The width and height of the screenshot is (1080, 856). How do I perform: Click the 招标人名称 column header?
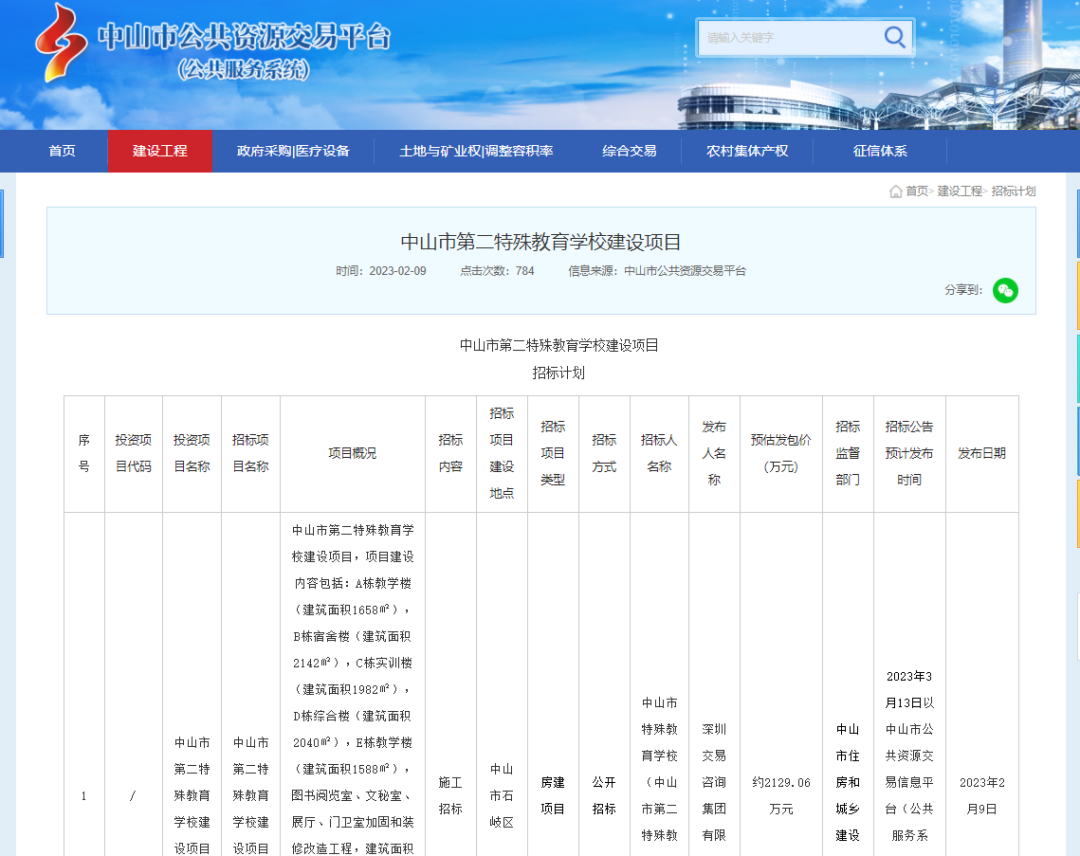(x=659, y=453)
